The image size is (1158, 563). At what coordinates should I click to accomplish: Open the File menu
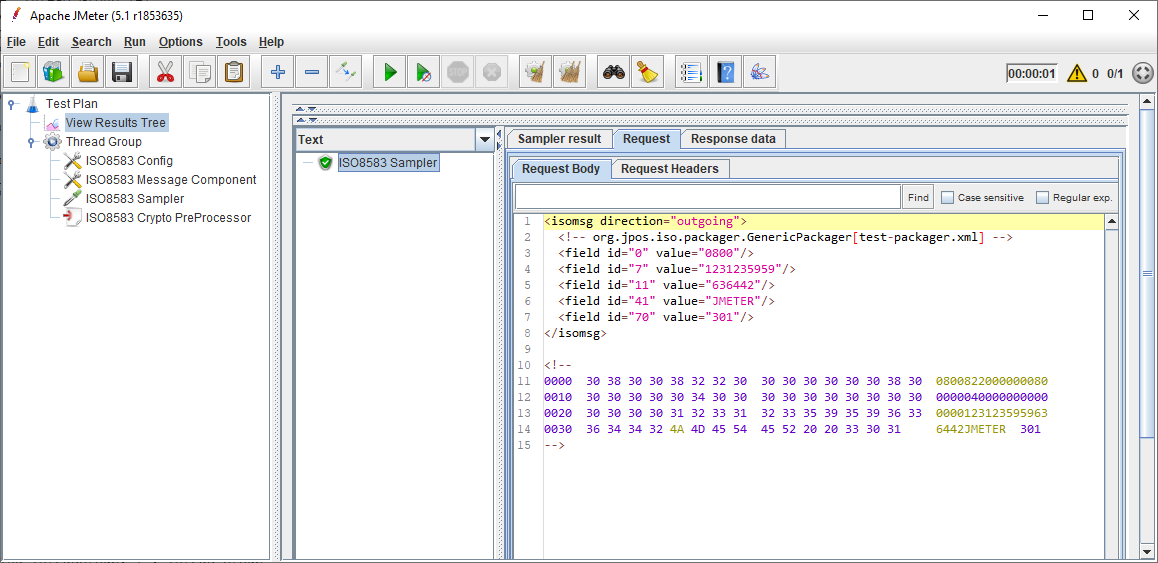pos(16,42)
